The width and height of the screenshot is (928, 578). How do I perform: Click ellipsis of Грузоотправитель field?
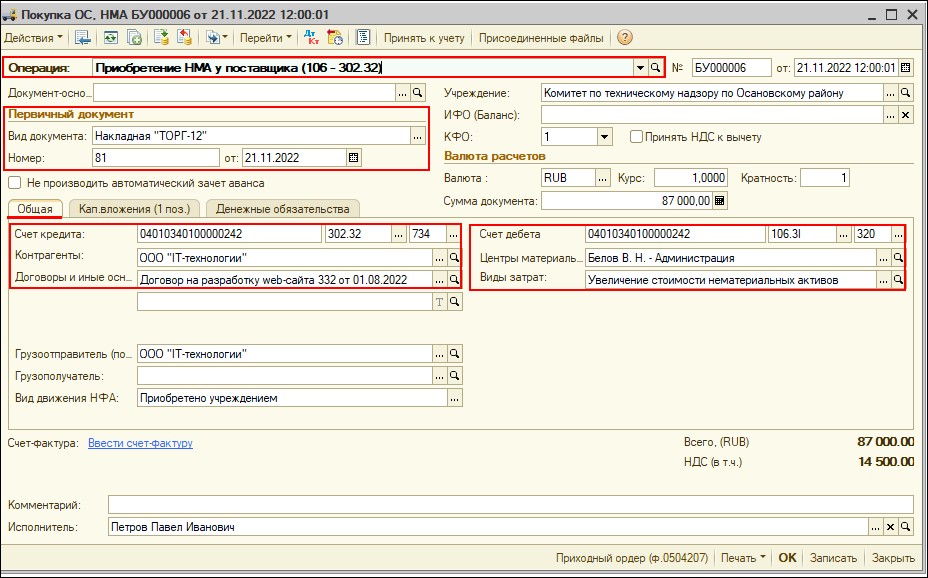coord(439,354)
